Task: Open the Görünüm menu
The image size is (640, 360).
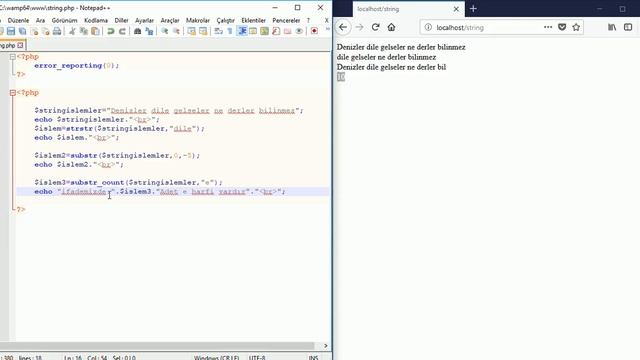Action: pos(64,20)
